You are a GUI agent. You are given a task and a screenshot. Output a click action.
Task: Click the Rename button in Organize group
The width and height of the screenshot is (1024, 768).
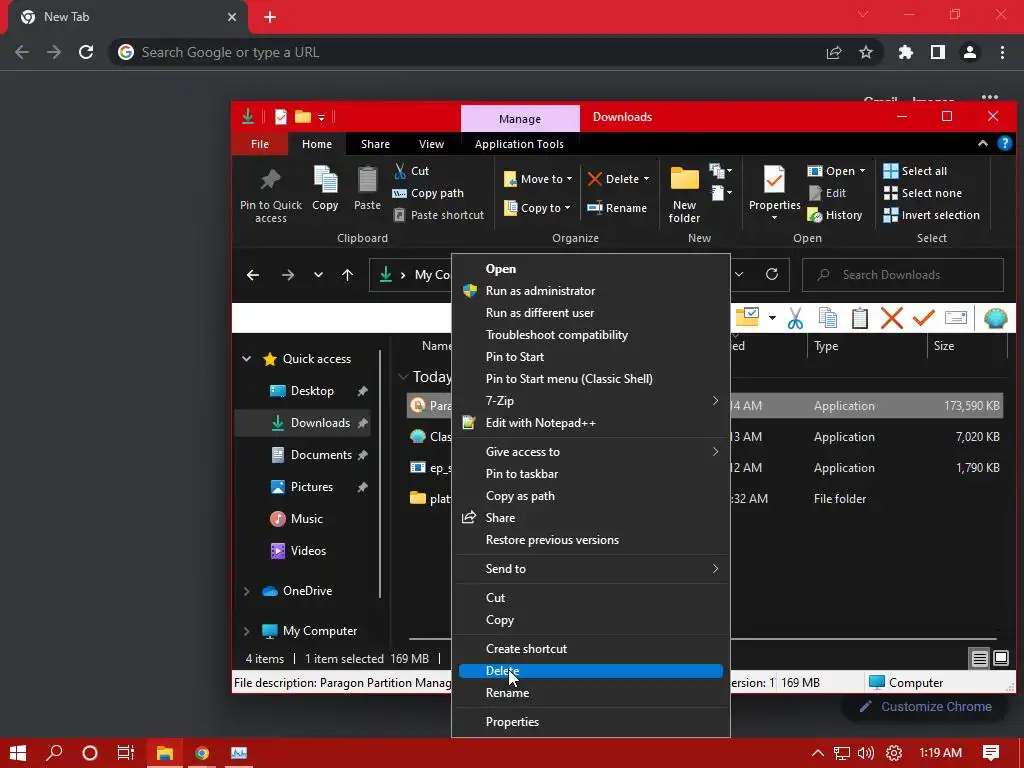click(616, 208)
